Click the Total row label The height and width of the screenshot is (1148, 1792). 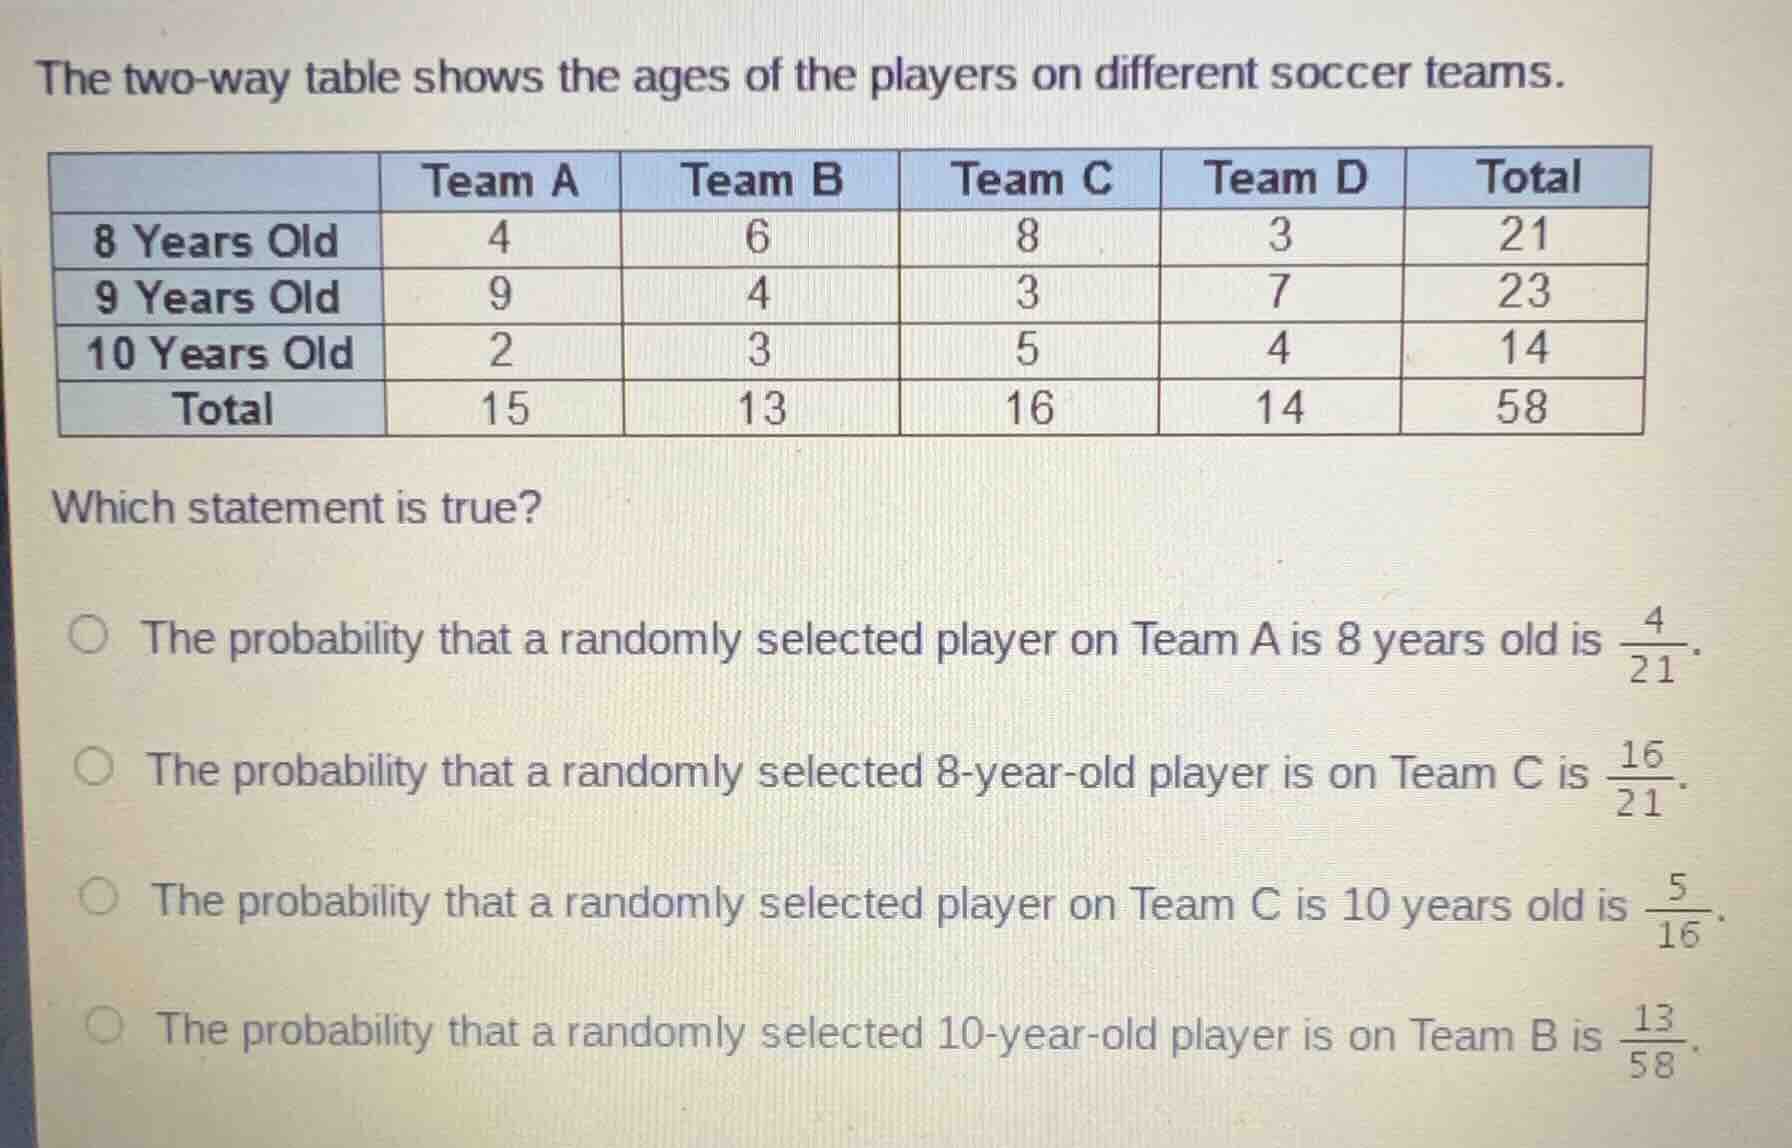click(x=222, y=409)
